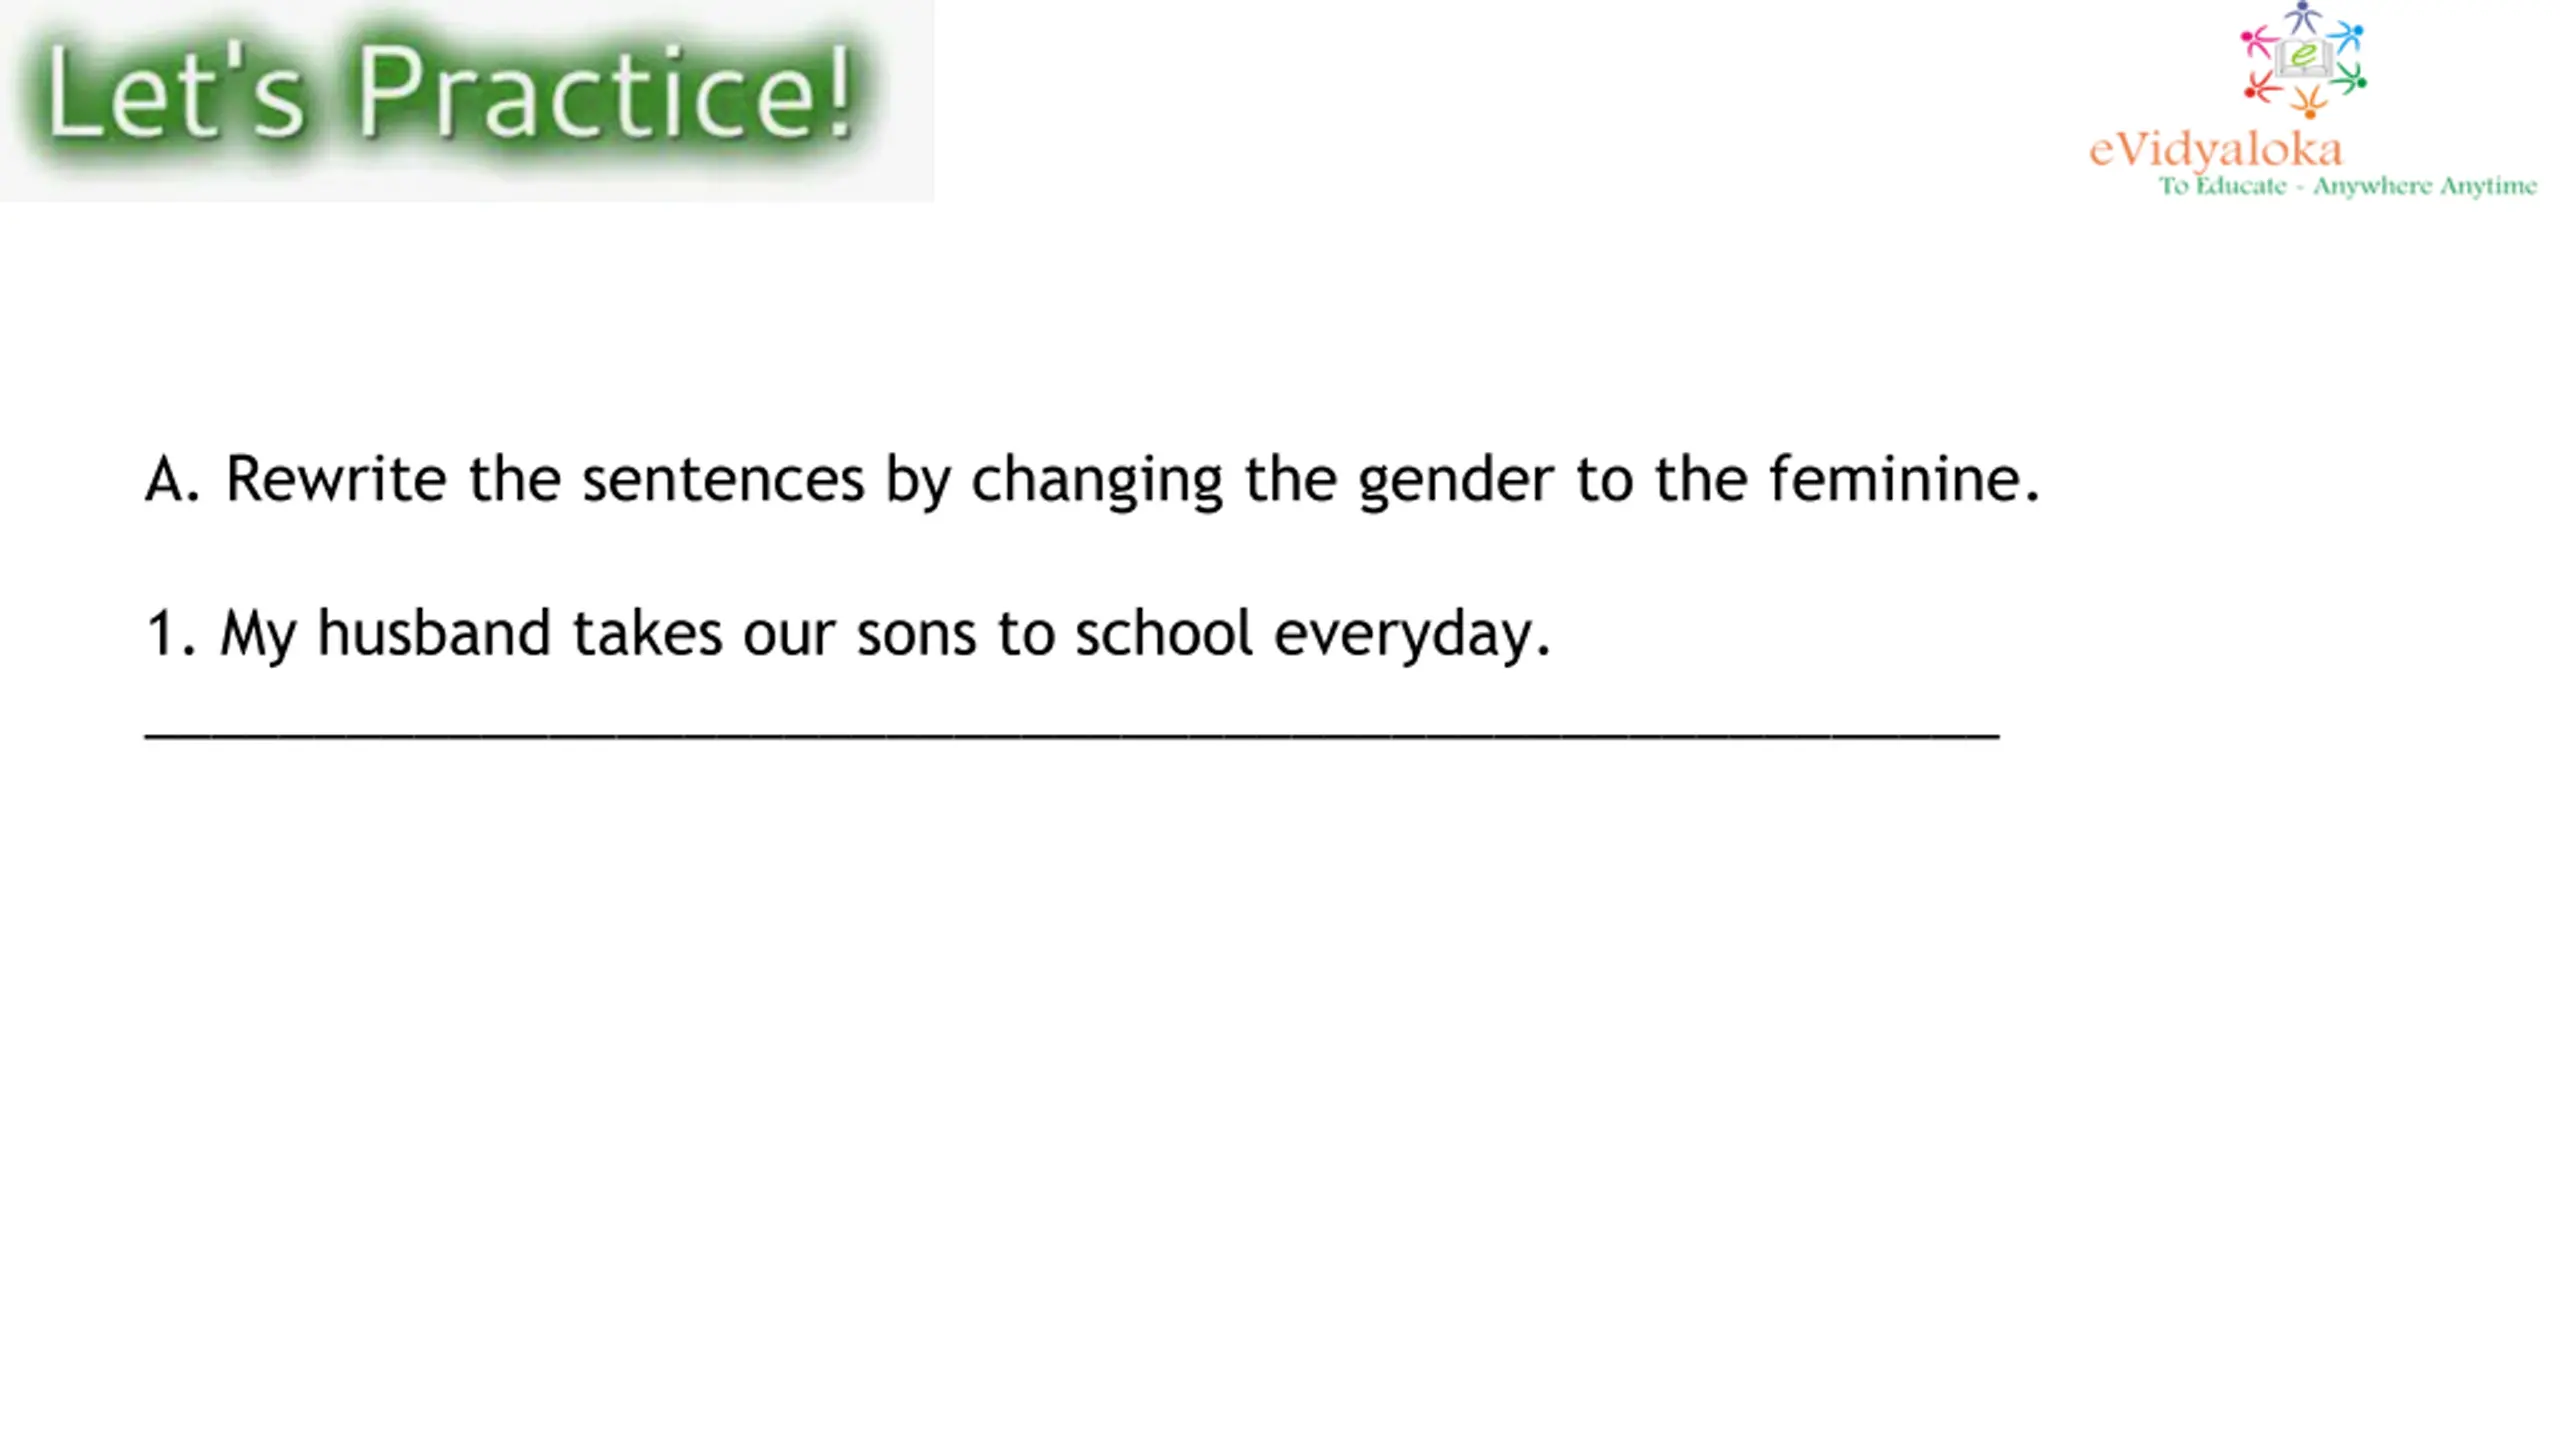Screen dimensions: 2560x1440
Task: Click the book icon inside the logo
Action: pos(2303,57)
